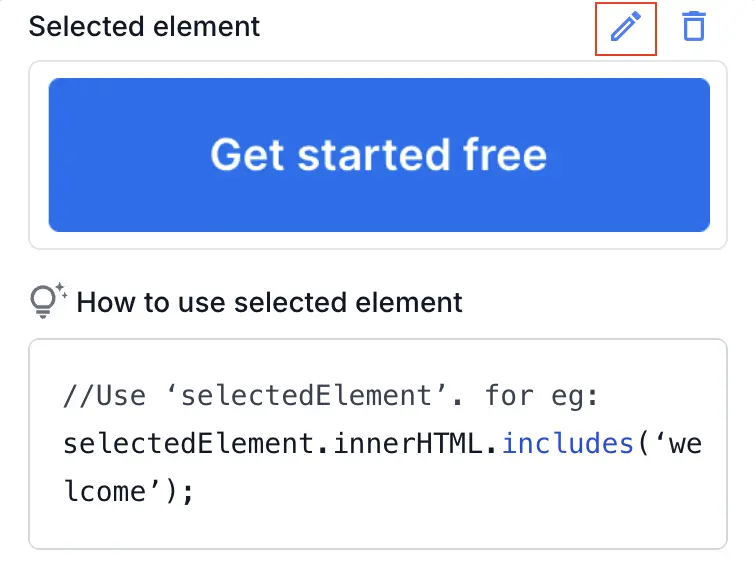This screenshot has width=754, height=562.
Task: Click the 'includes' keyword in code
Action: (x=567, y=443)
